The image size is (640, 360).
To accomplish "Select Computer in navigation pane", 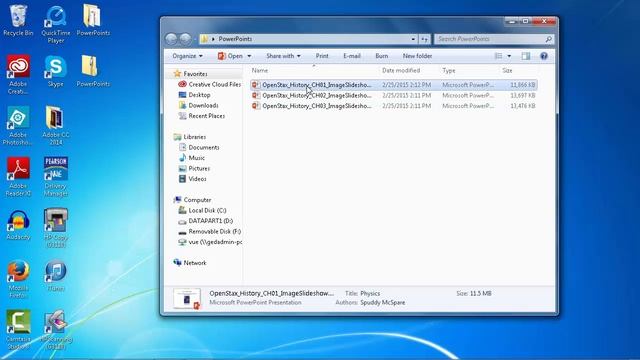I will coord(192,200).
